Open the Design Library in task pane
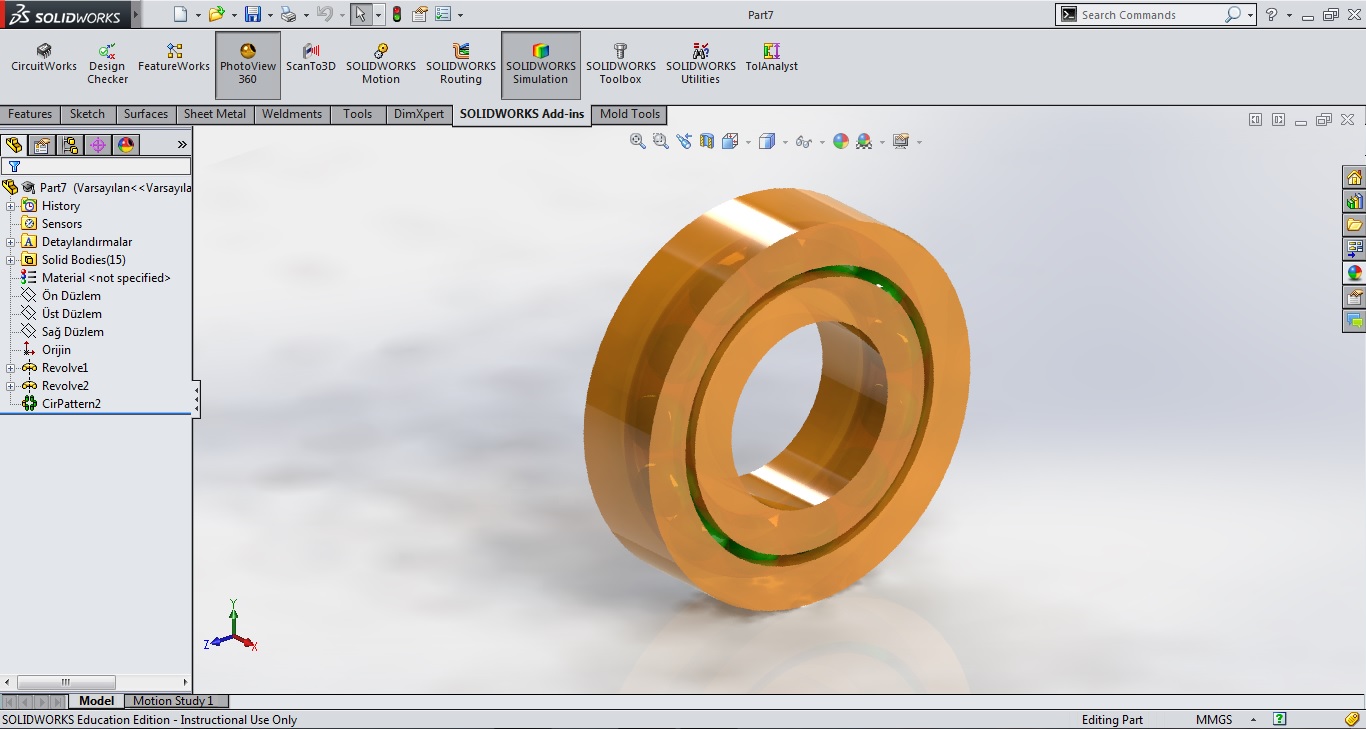The width and height of the screenshot is (1366, 729). [x=1354, y=202]
